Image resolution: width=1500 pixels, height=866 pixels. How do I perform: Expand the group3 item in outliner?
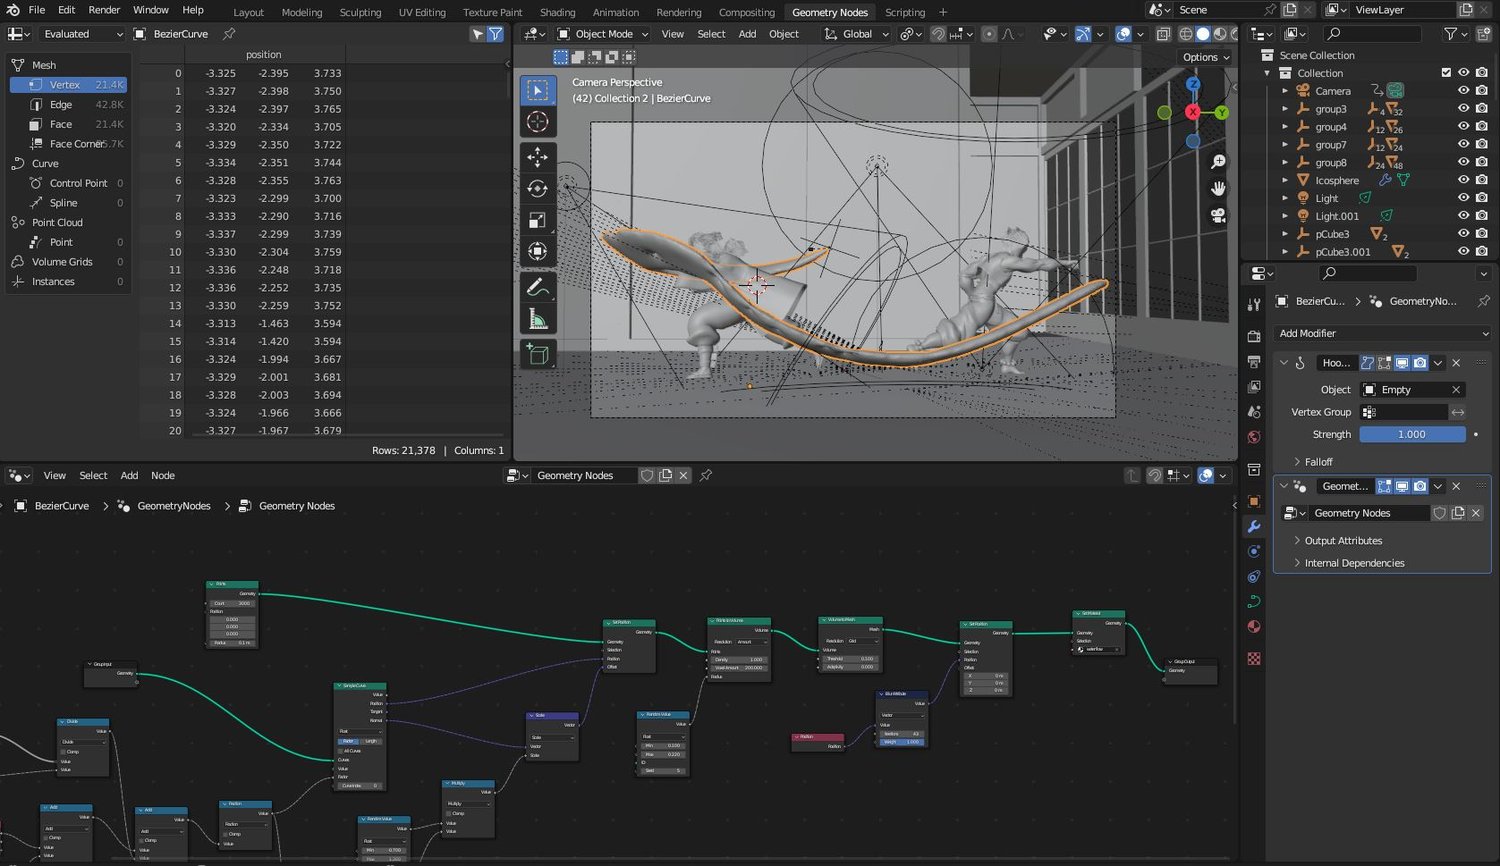[x=1286, y=109]
